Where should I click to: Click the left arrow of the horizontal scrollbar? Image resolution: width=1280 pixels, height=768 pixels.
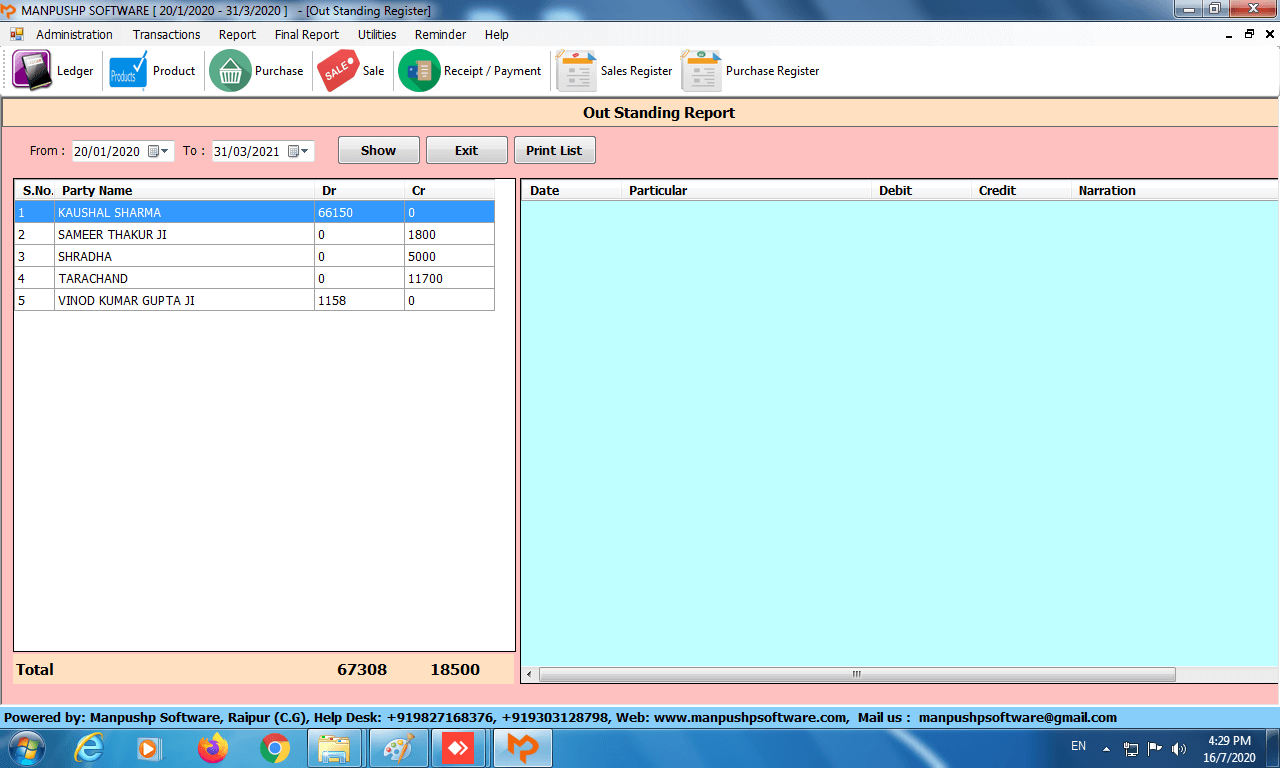coord(529,675)
